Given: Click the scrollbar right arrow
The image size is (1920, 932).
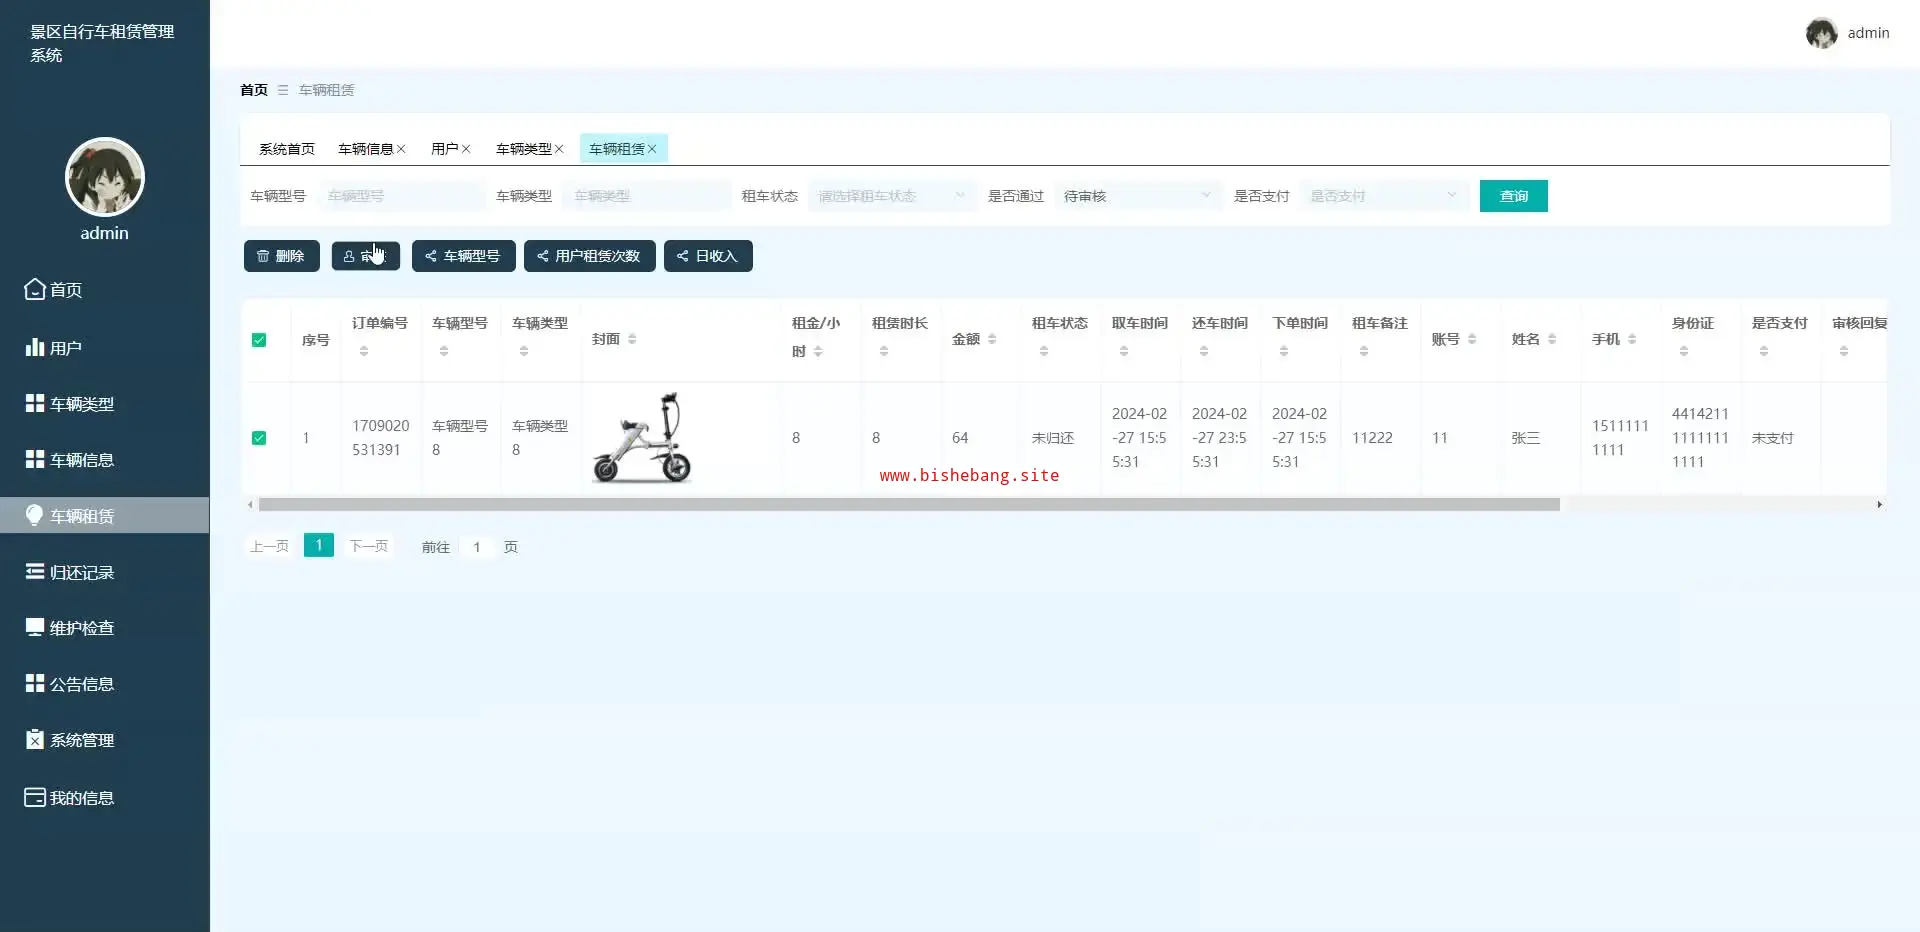Looking at the screenshot, I should click(x=1880, y=505).
